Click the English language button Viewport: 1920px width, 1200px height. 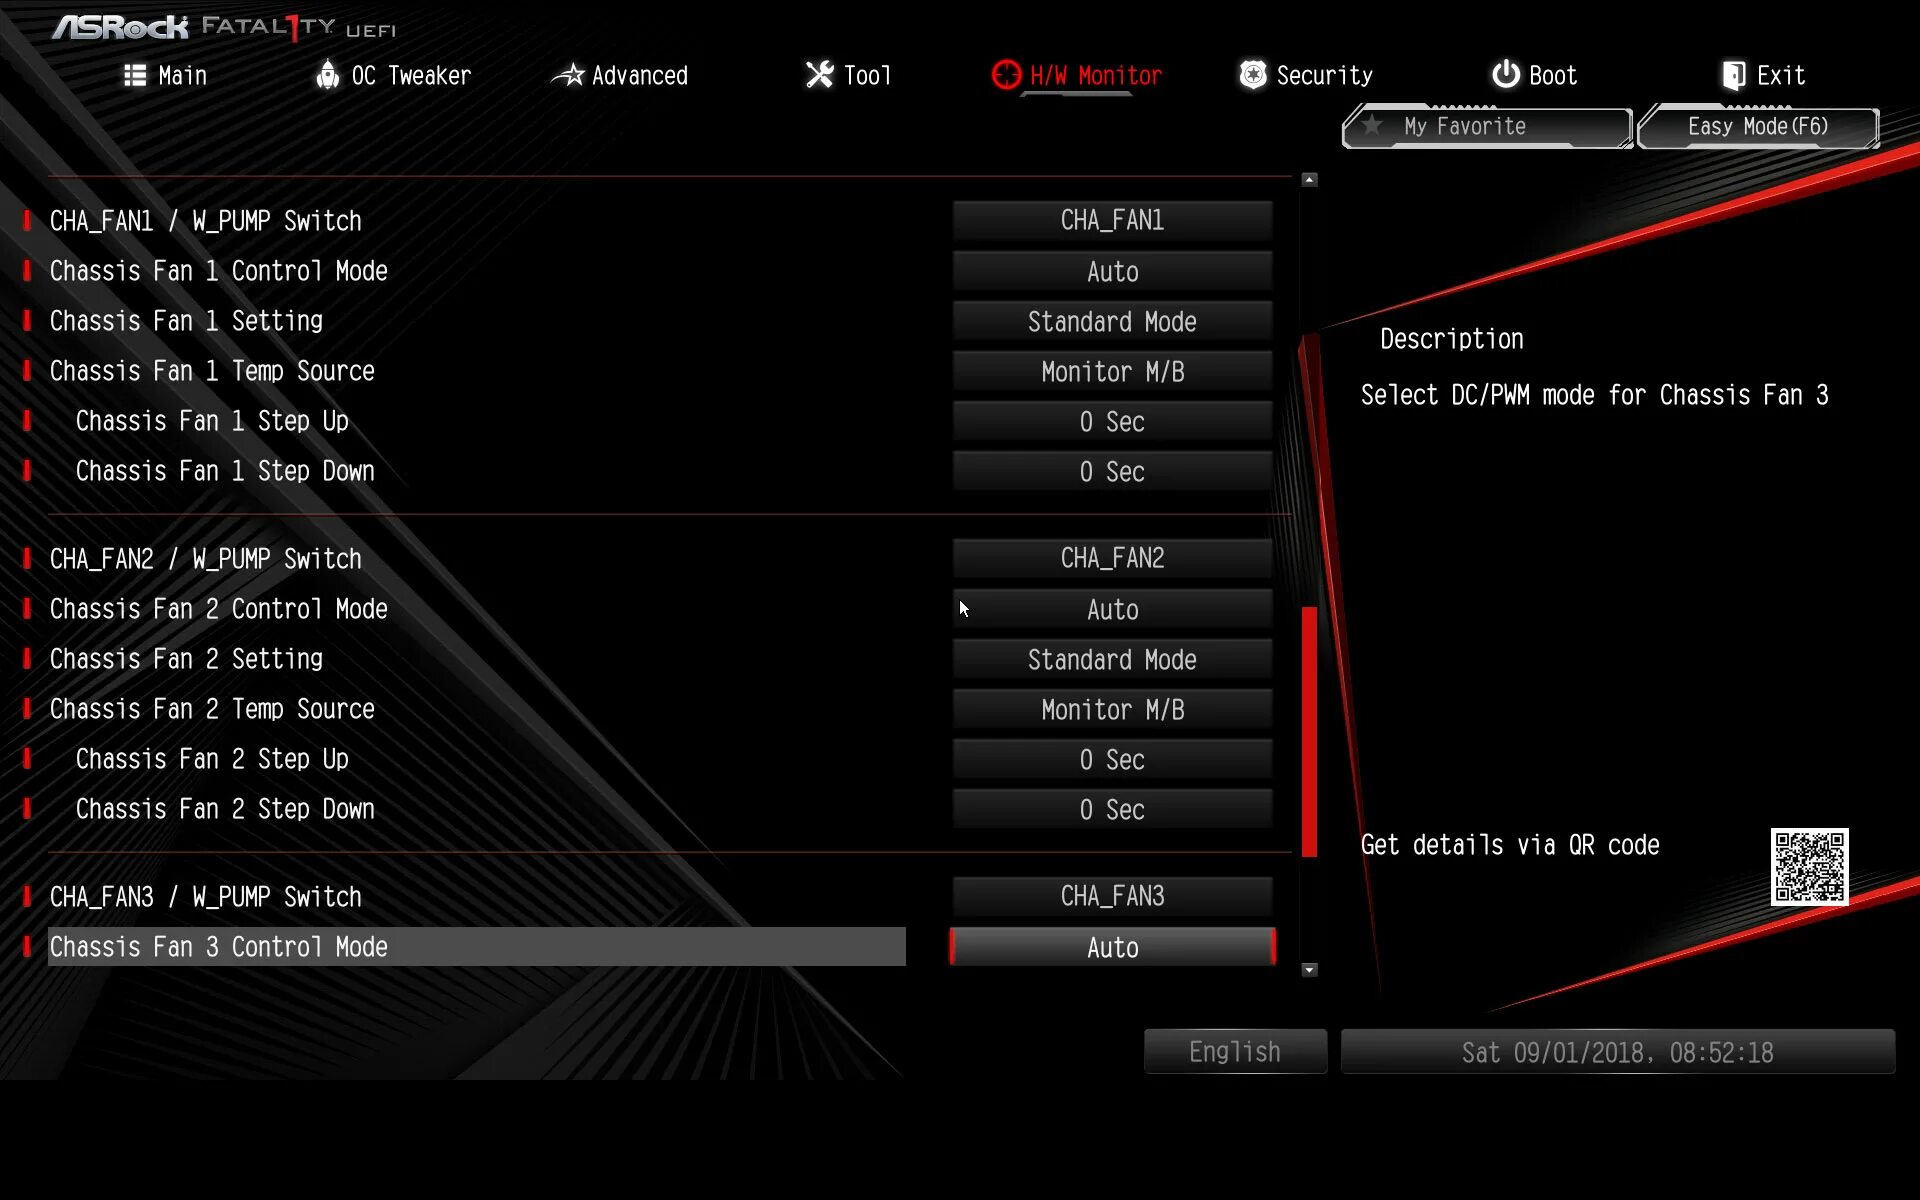(1234, 1052)
